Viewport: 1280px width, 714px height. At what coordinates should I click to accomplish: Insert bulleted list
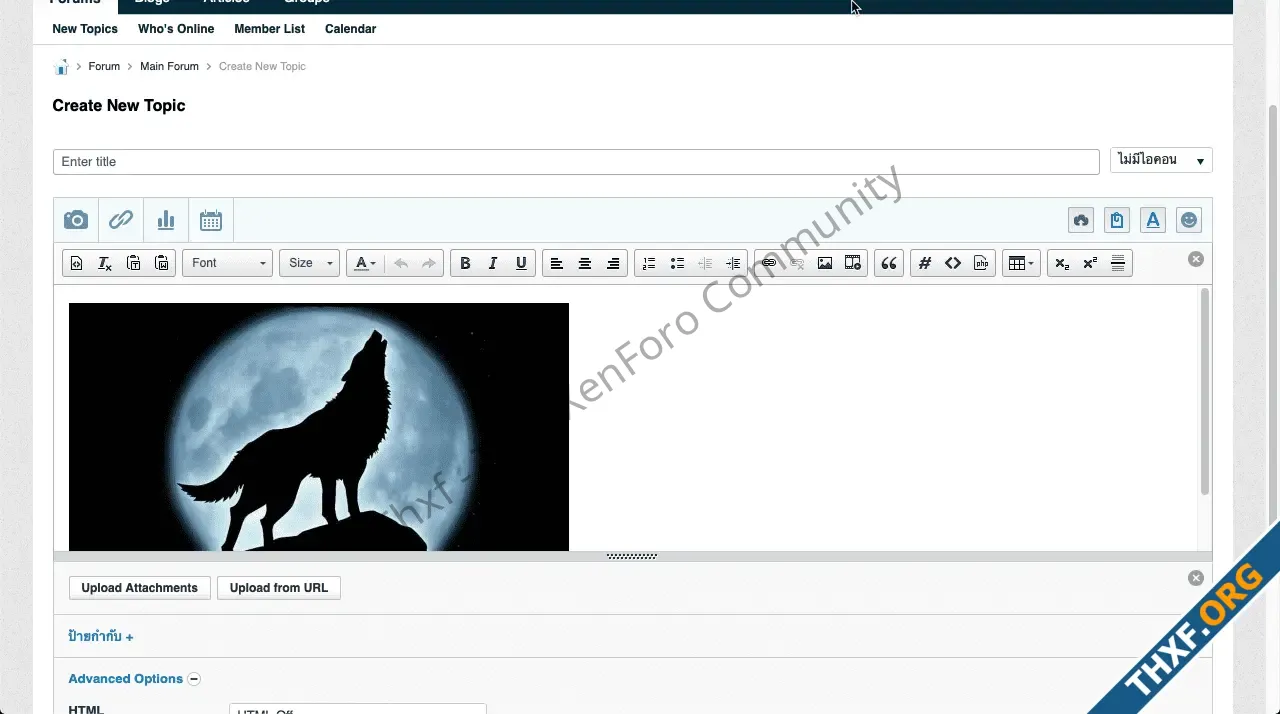pos(677,263)
